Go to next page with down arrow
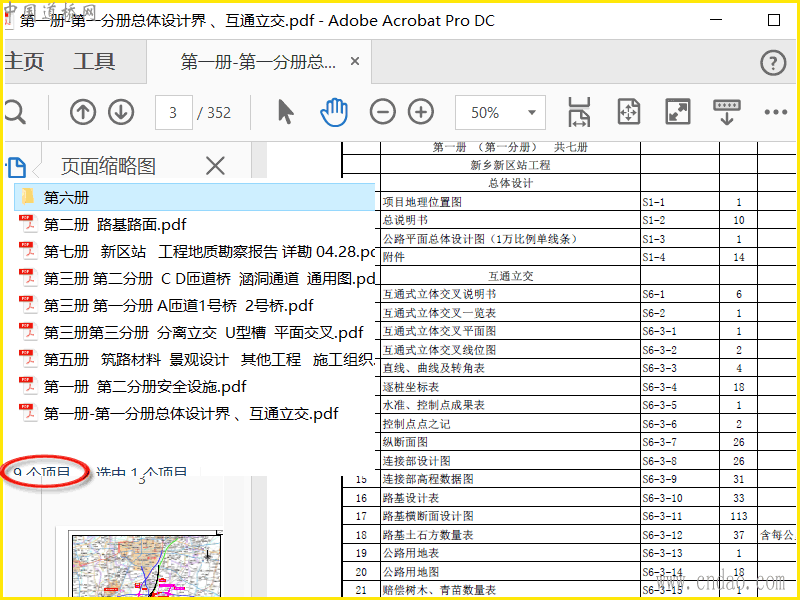Viewport: 800px width, 600px height. pyautogui.click(x=121, y=112)
